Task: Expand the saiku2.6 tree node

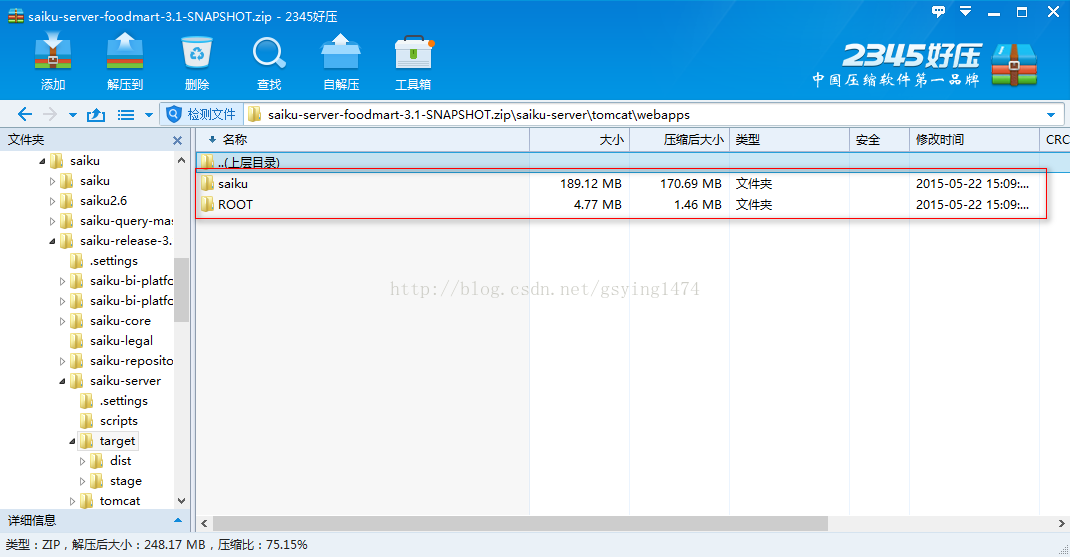Action: pos(53,201)
